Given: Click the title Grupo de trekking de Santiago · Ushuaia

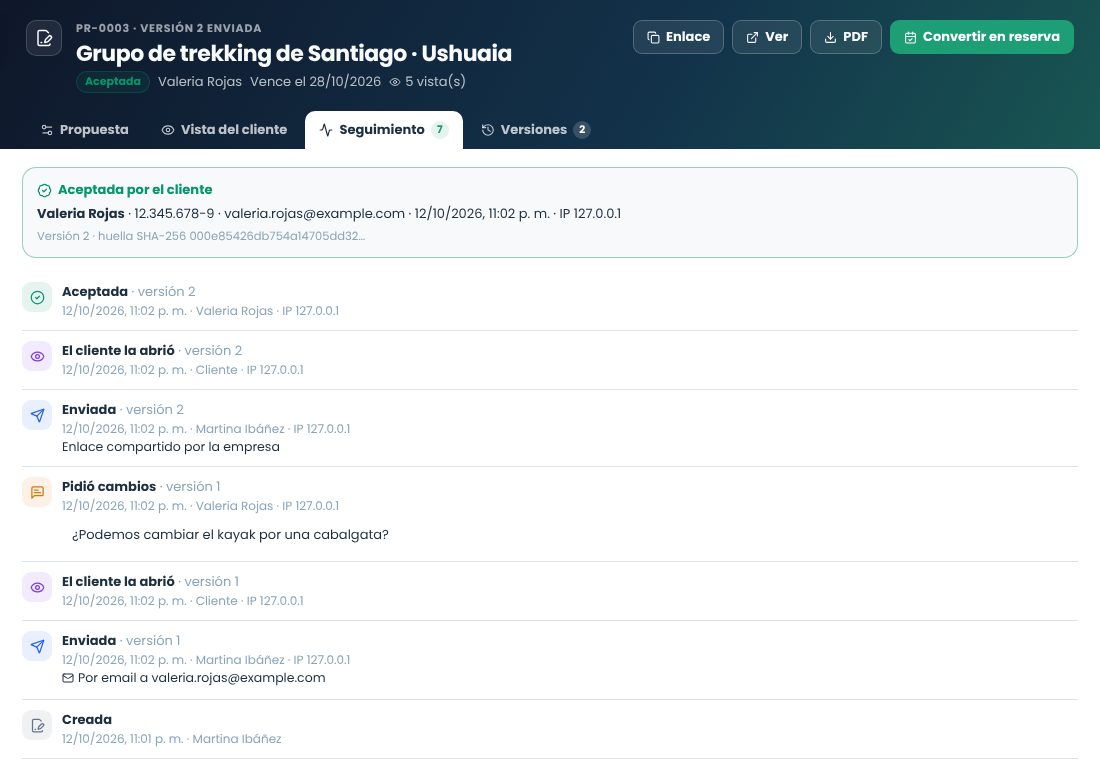Looking at the screenshot, I should click(x=294, y=53).
